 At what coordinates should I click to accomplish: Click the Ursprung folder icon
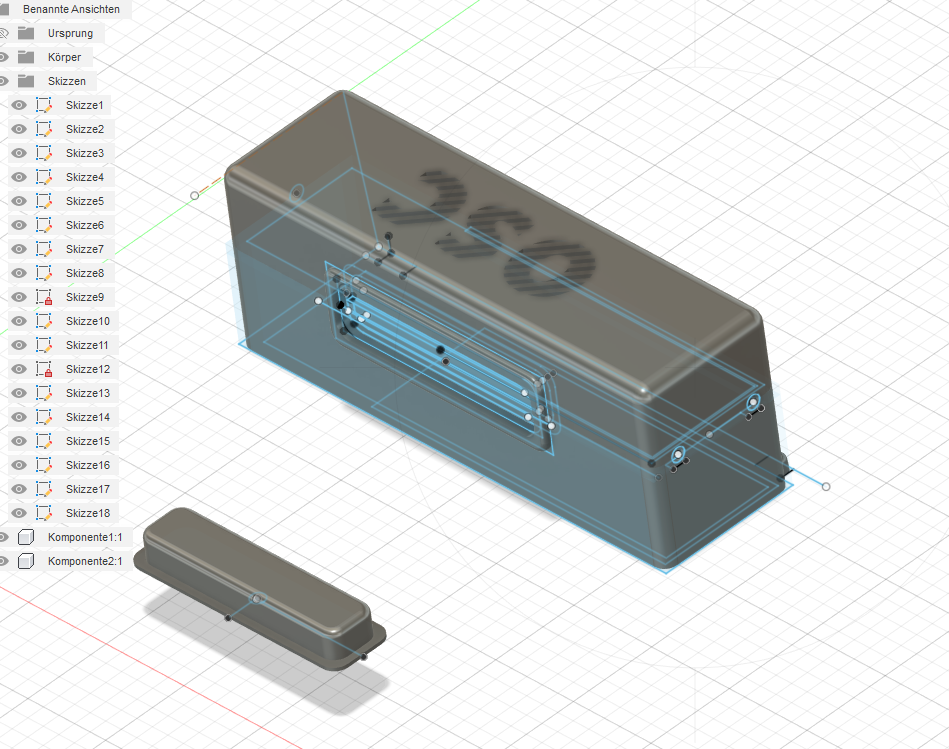28,32
